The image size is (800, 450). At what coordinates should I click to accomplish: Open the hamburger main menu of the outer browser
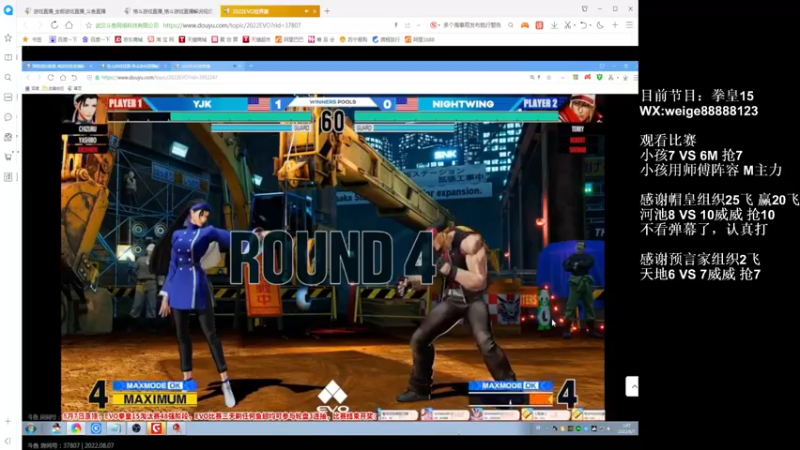(x=630, y=25)
